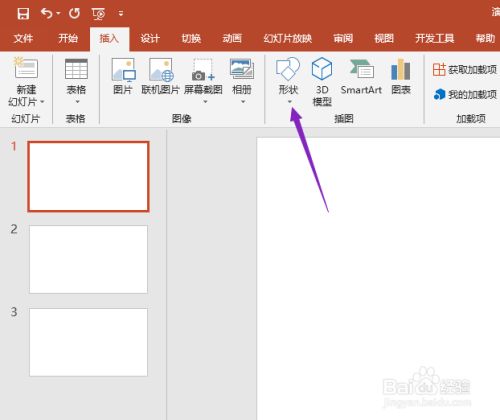
Task: Select slide 3 thumbnail
Action: click(x=88, y=342)
